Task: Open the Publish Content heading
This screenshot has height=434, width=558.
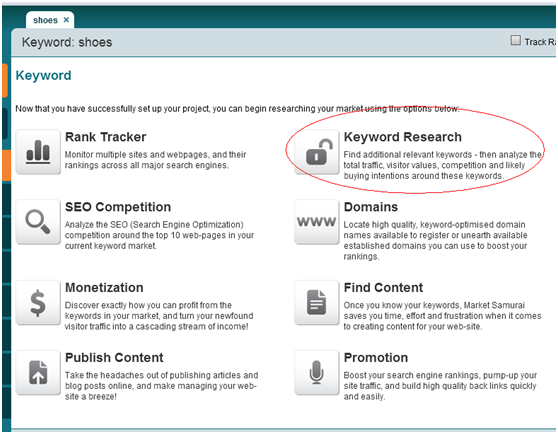Action: tap(114, 358)
